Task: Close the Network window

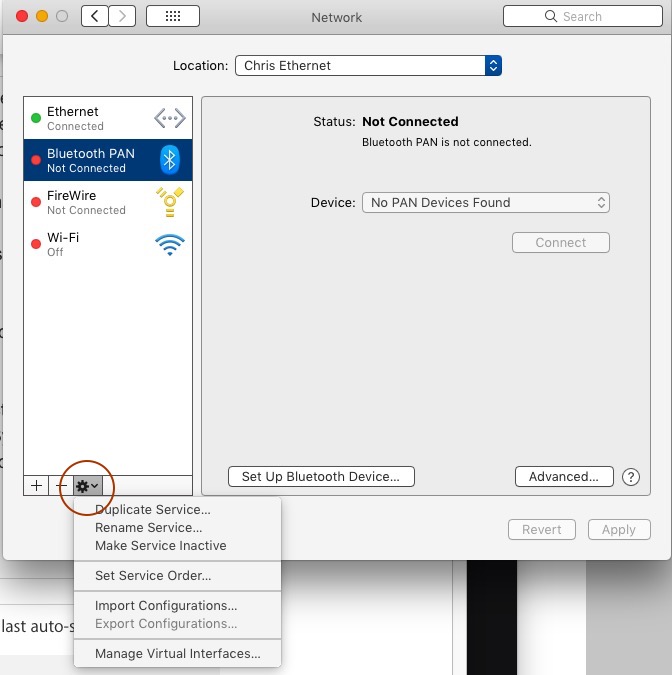Action: click(22, 16)
